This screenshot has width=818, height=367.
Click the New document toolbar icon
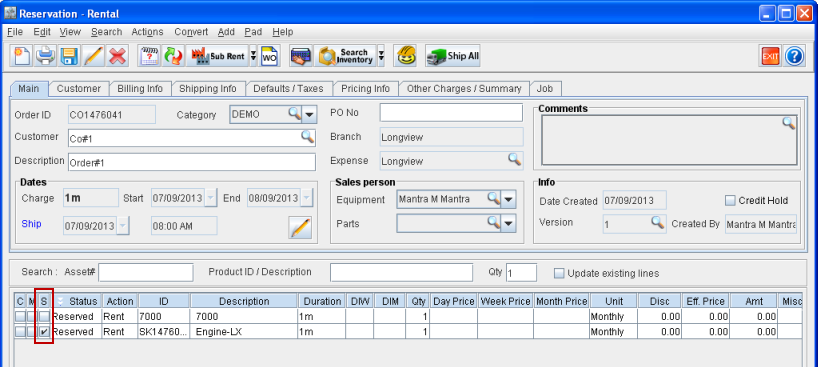point(21,55)
